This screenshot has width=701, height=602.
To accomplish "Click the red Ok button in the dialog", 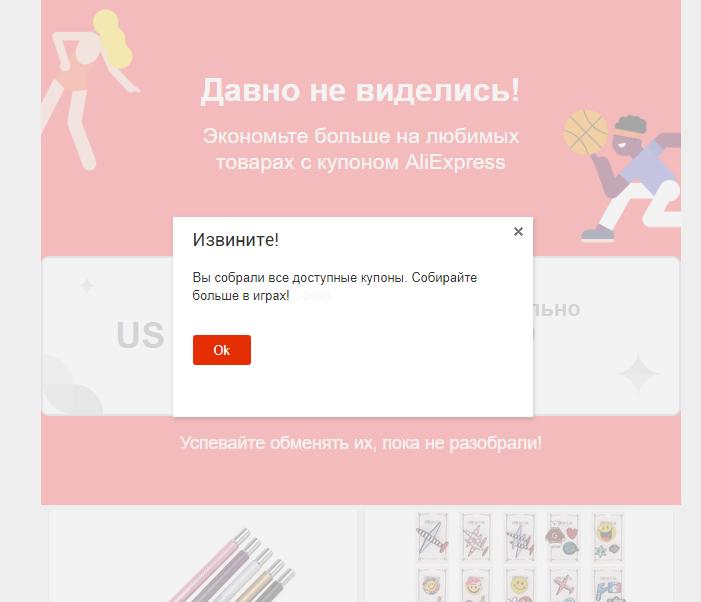I will coord(222,350).
